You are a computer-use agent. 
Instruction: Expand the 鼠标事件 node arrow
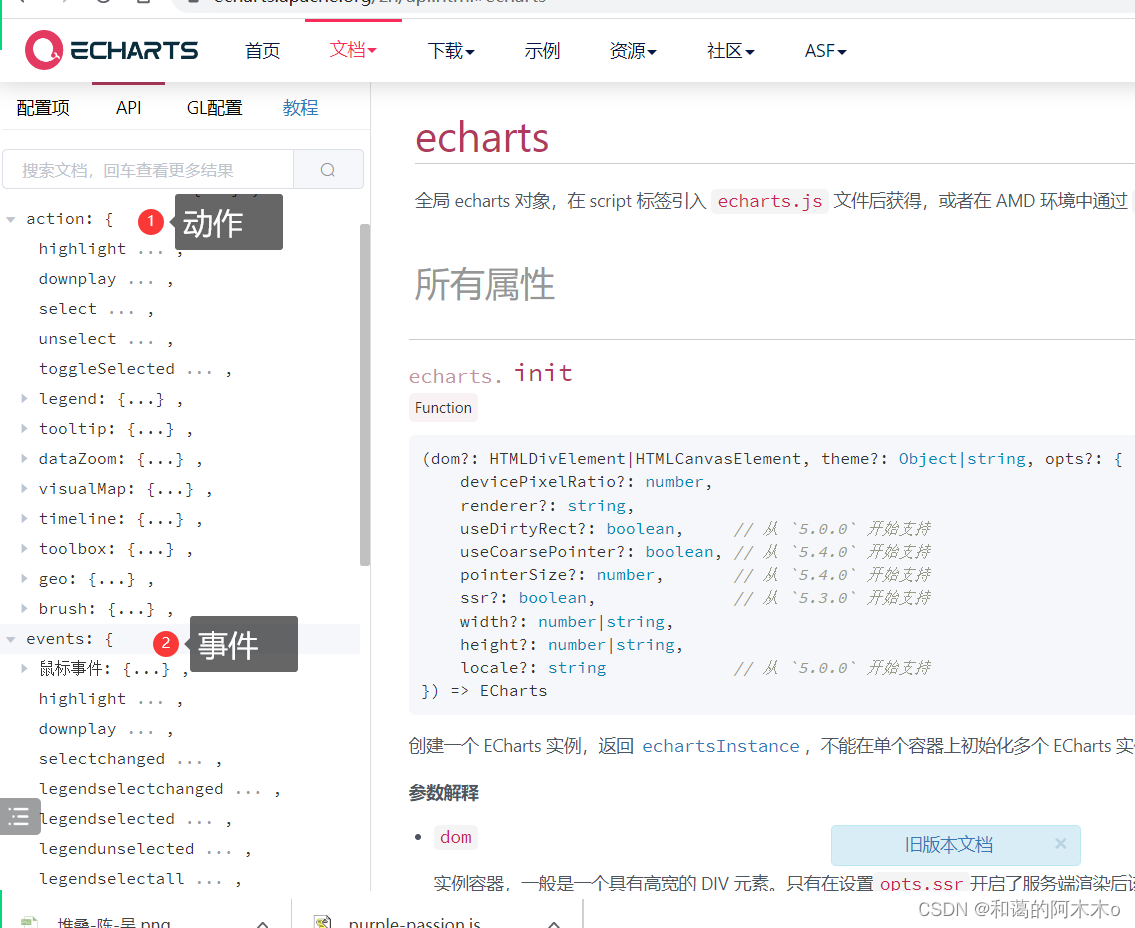point(24,668)
